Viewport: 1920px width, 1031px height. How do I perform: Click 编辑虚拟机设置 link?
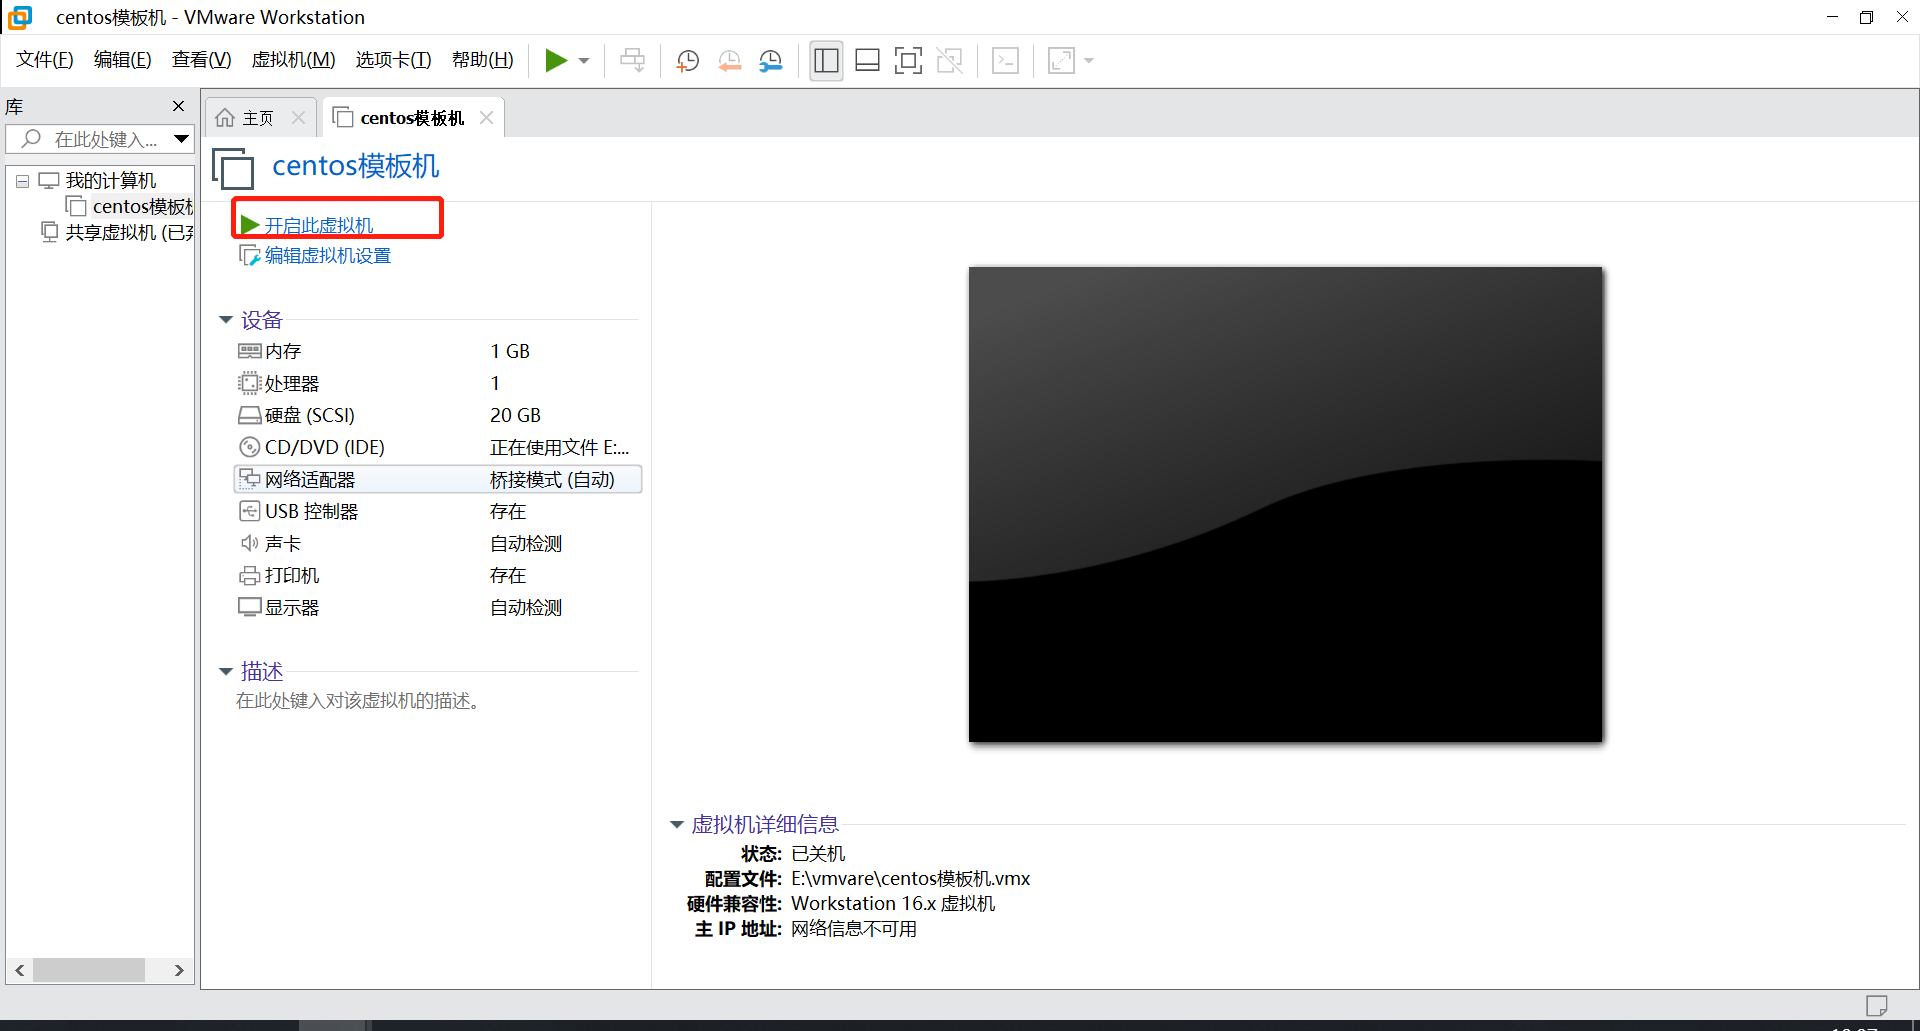click(x=327, y=256)
